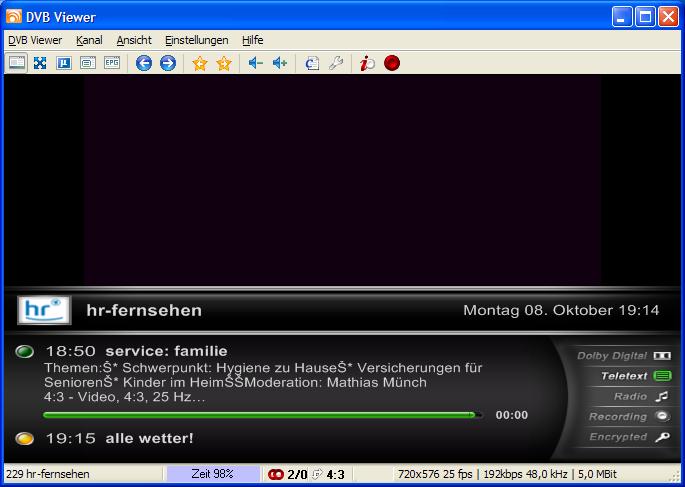Viewport: 685px width, 487px height.
Task: Click the blue µ toolbar icon
Action: (x=64, y=63)
